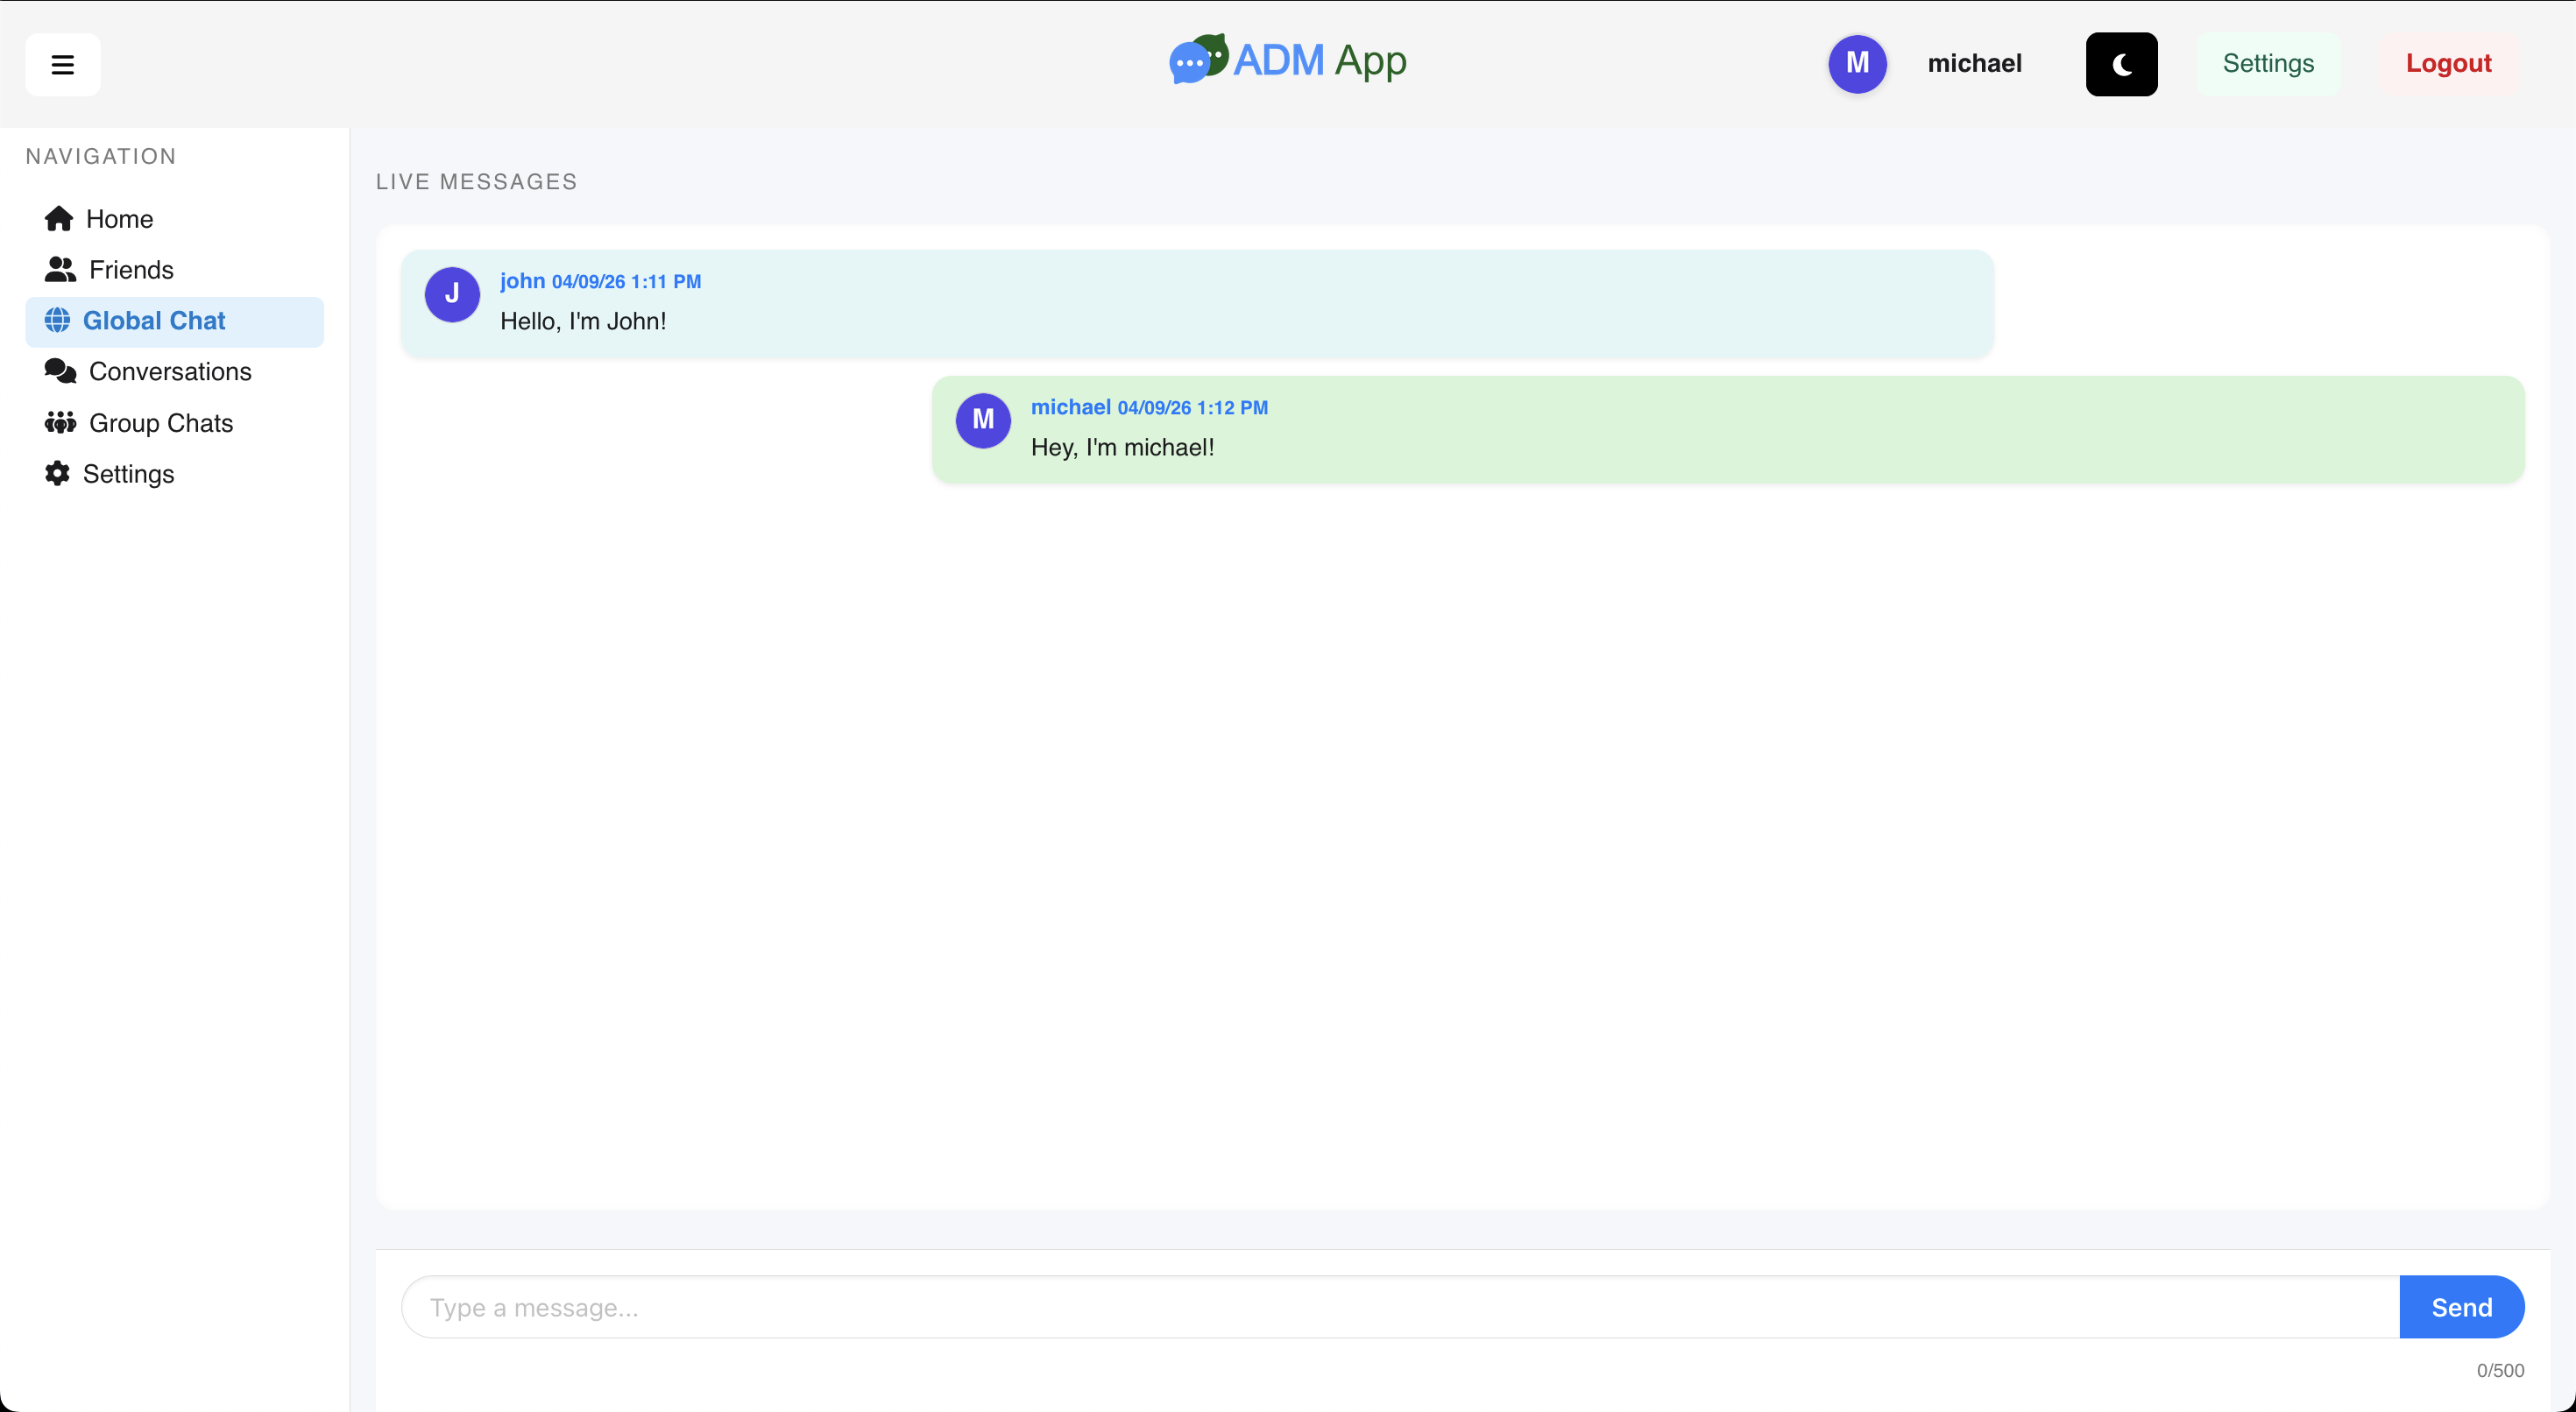This screenshot has height=1412, width=2576.
Task: Click the Global Chat globe icon
Action: click(x=57, y=320)
